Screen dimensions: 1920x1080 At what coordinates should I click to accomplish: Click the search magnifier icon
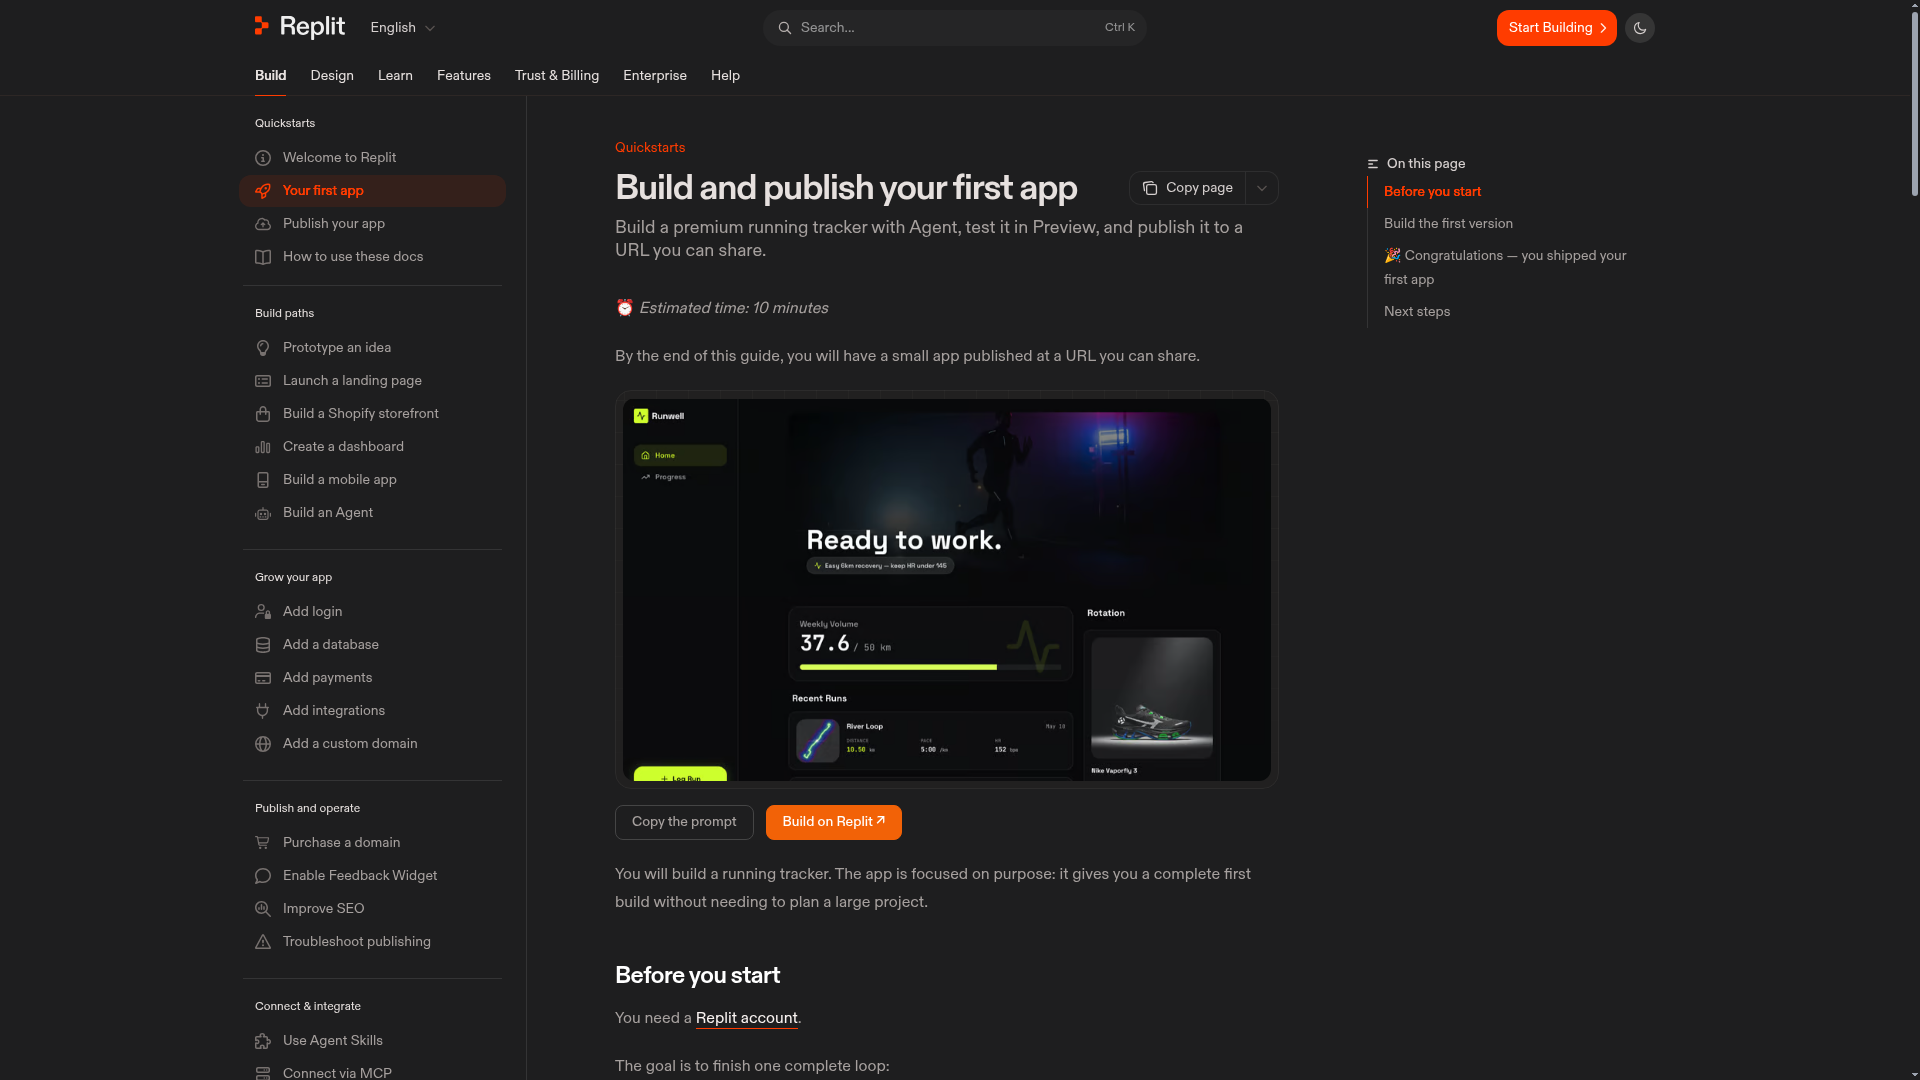(785, 28)
